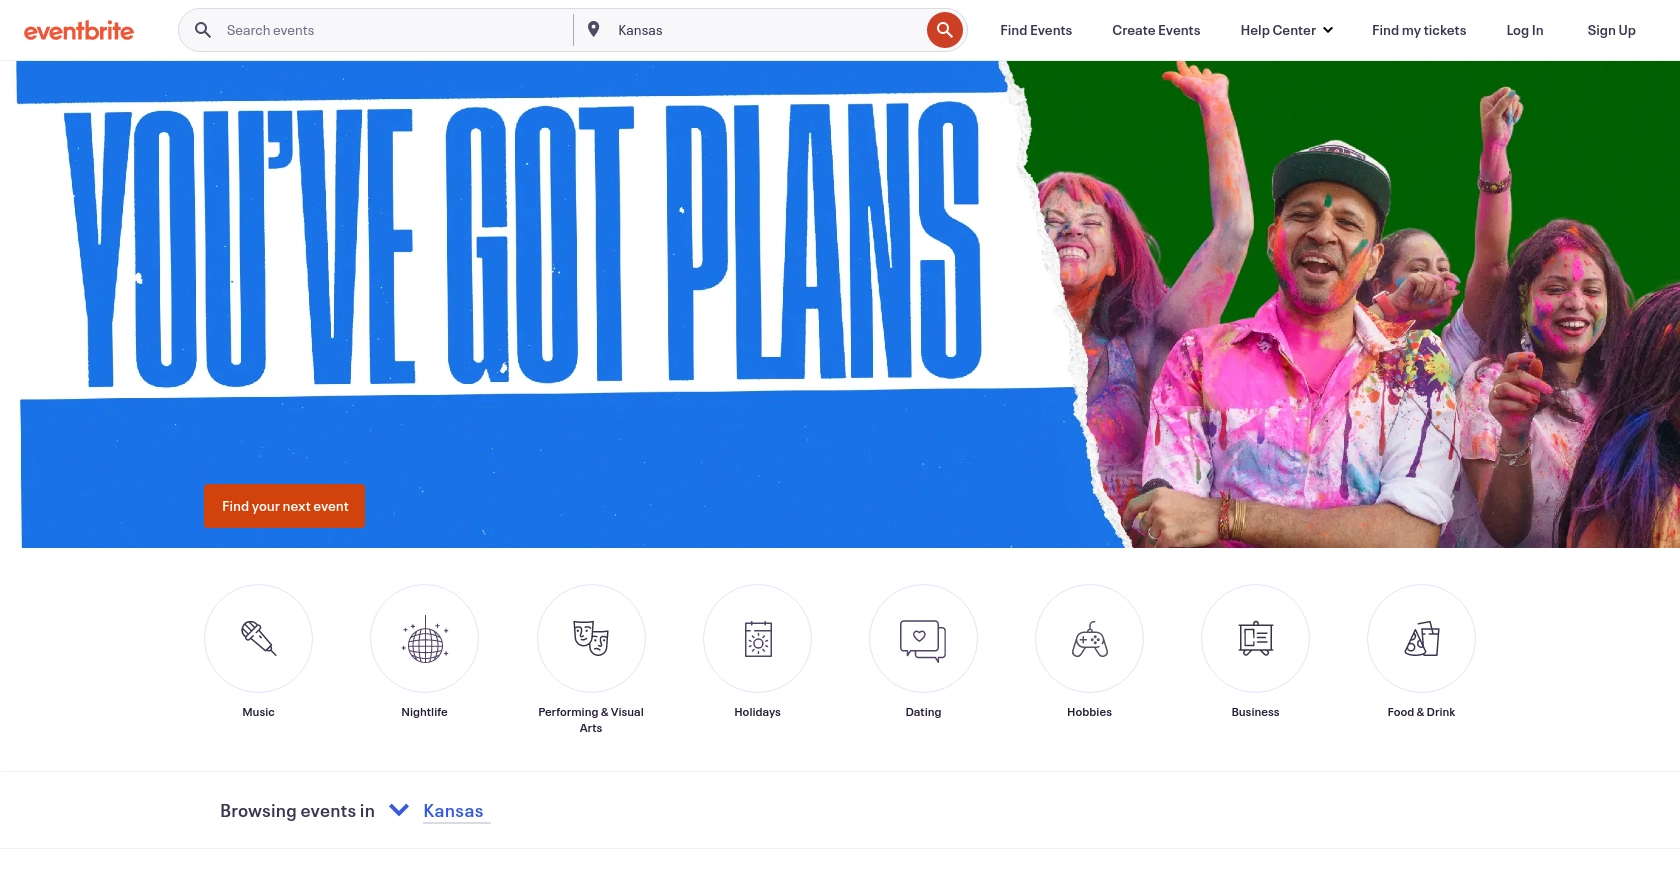Select the Hobbies game controller icon
1680x876 pixels.
tap(1089, 638)
